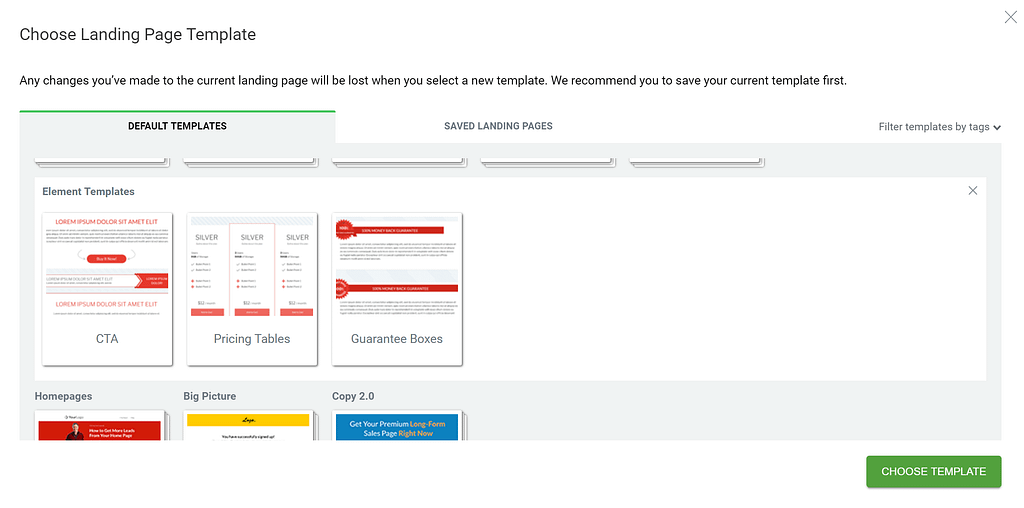The width and height of the screenshot is (1024, 508).
Task: Click the Pricing Tables caption text
Action: point(252,339)
